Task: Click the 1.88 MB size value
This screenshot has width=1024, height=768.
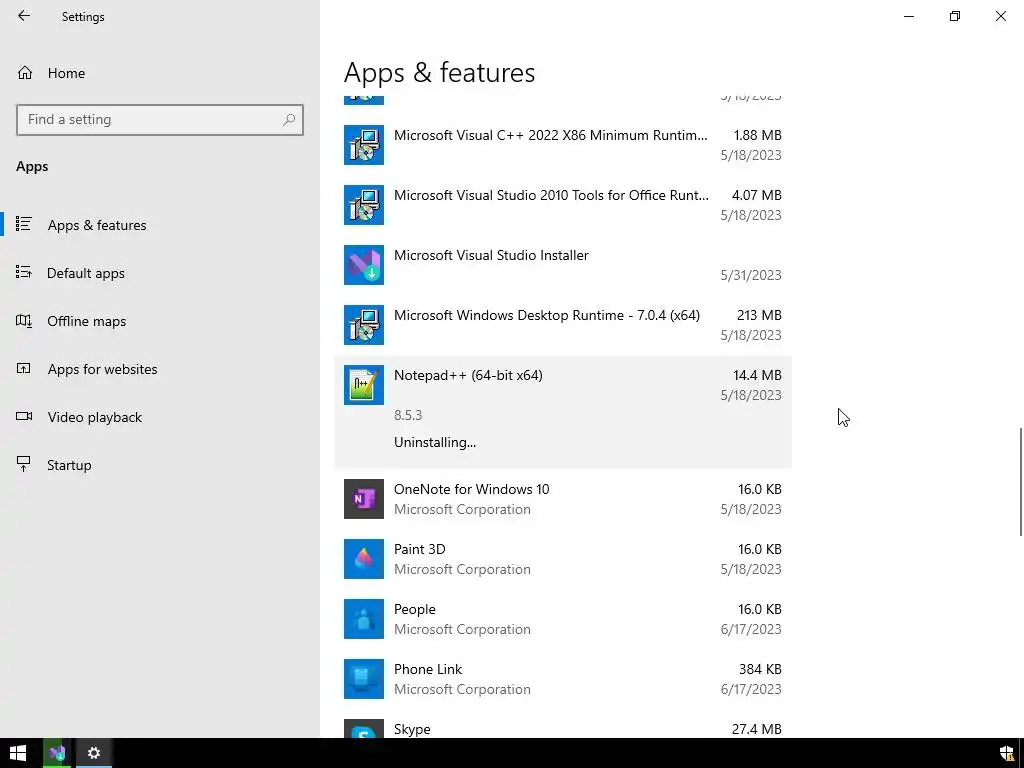Action: click(x=758, y=135)
